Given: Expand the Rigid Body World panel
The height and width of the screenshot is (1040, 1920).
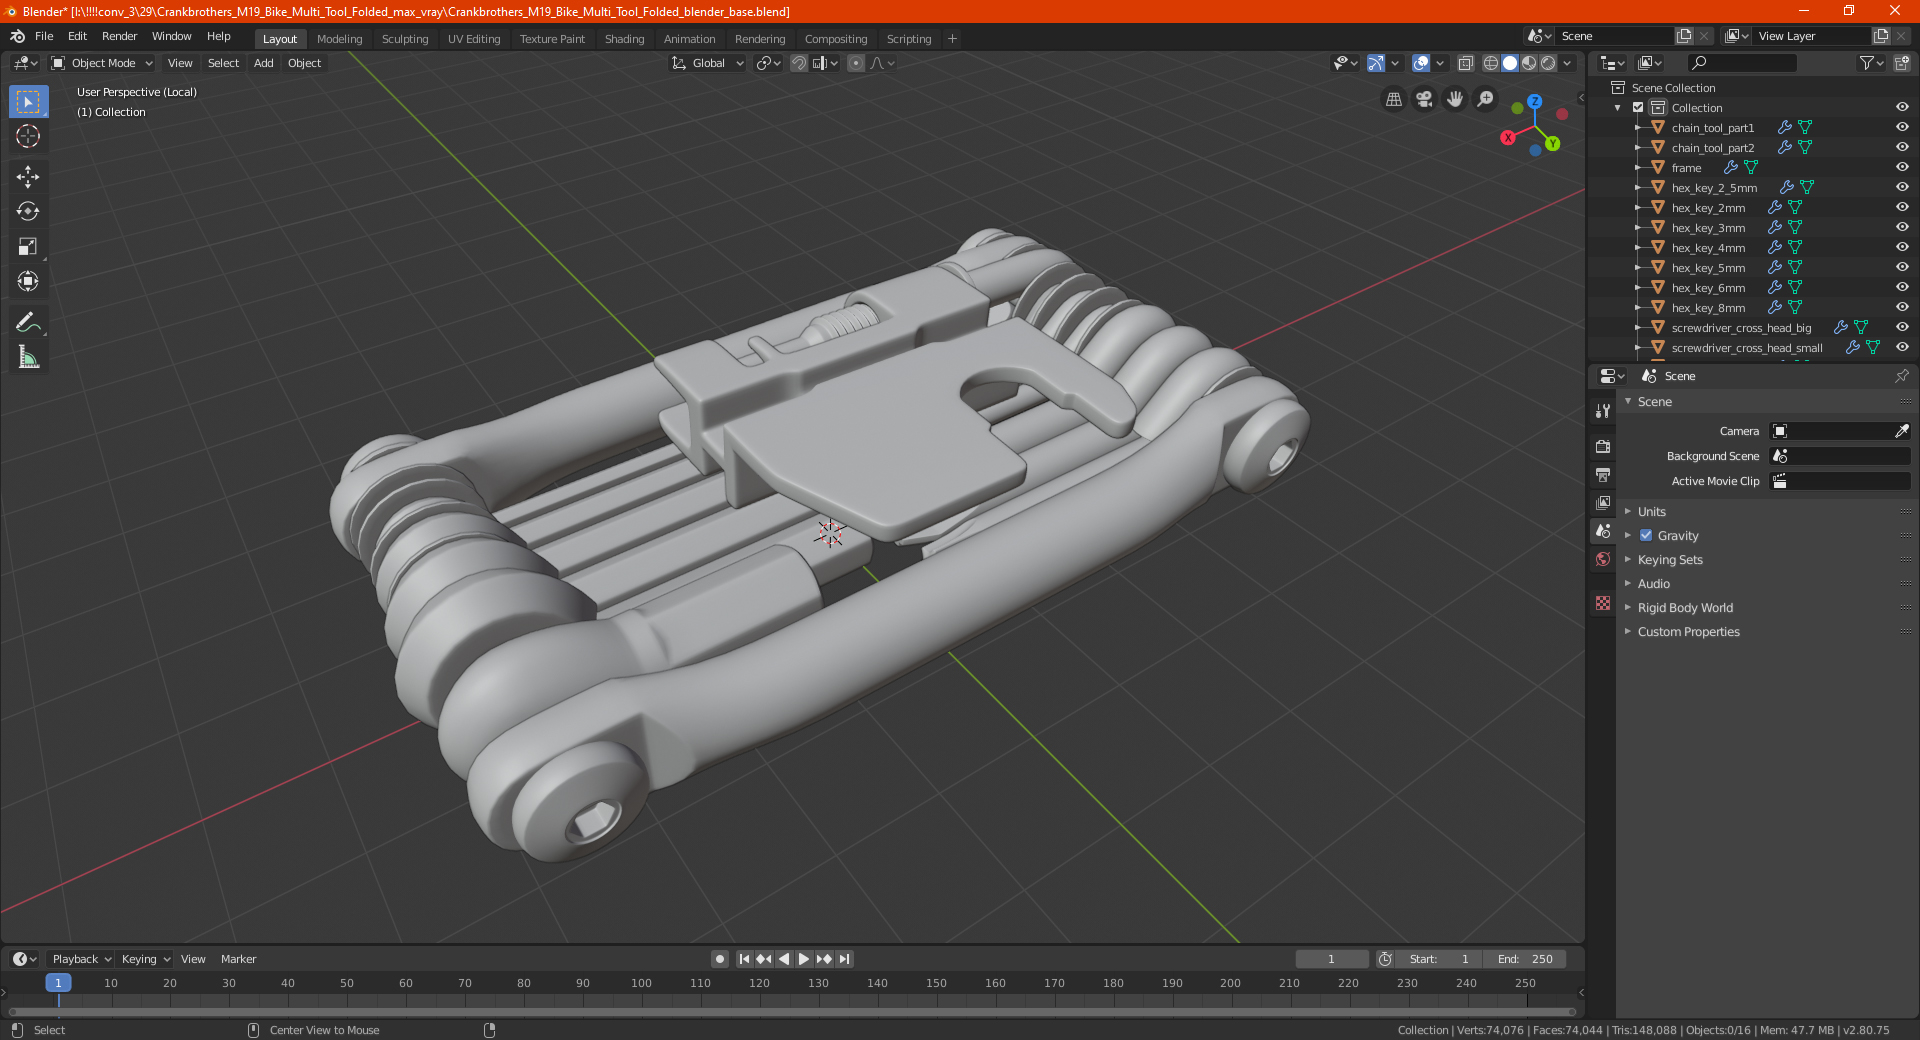Looking at the screenshot, I should (1685, 607).
